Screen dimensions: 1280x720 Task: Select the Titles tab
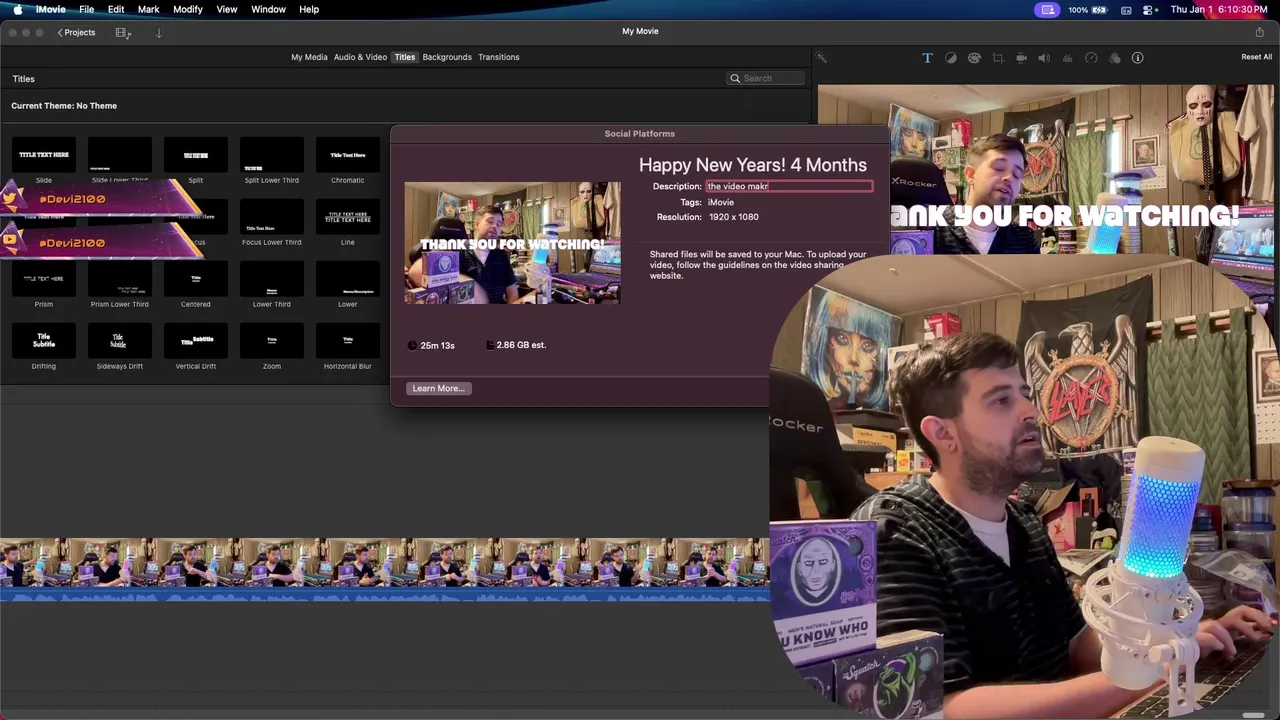click(404, 57)
